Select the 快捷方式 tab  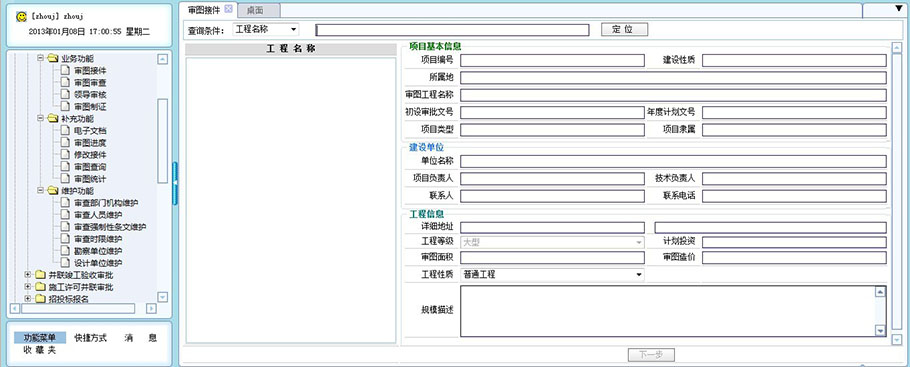91,338
